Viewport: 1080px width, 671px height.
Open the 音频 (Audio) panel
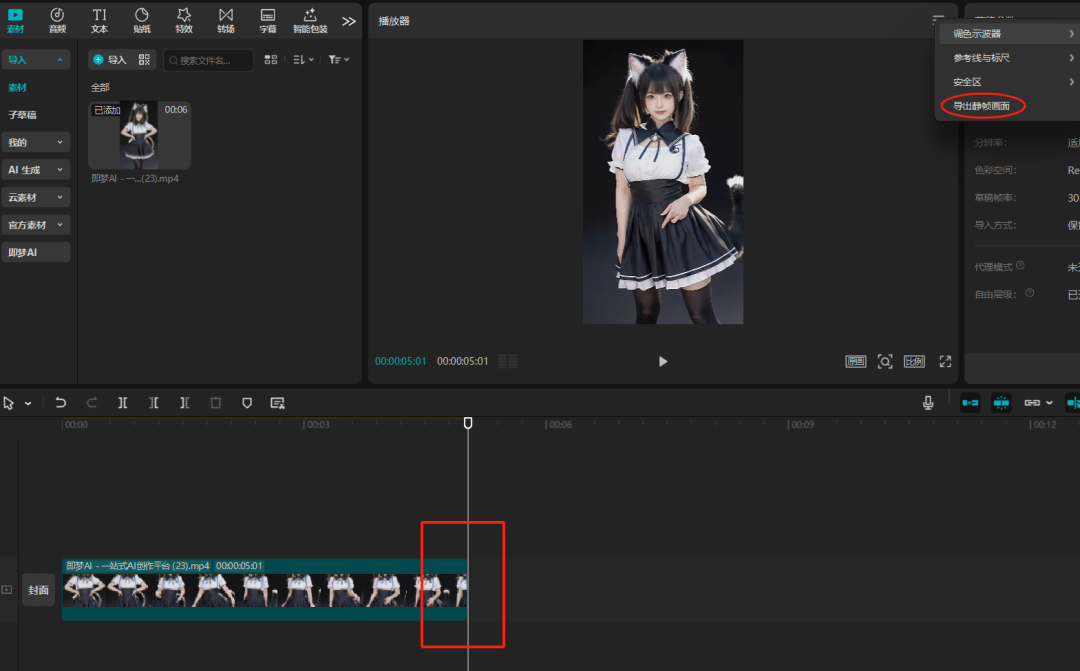[57, 20]
